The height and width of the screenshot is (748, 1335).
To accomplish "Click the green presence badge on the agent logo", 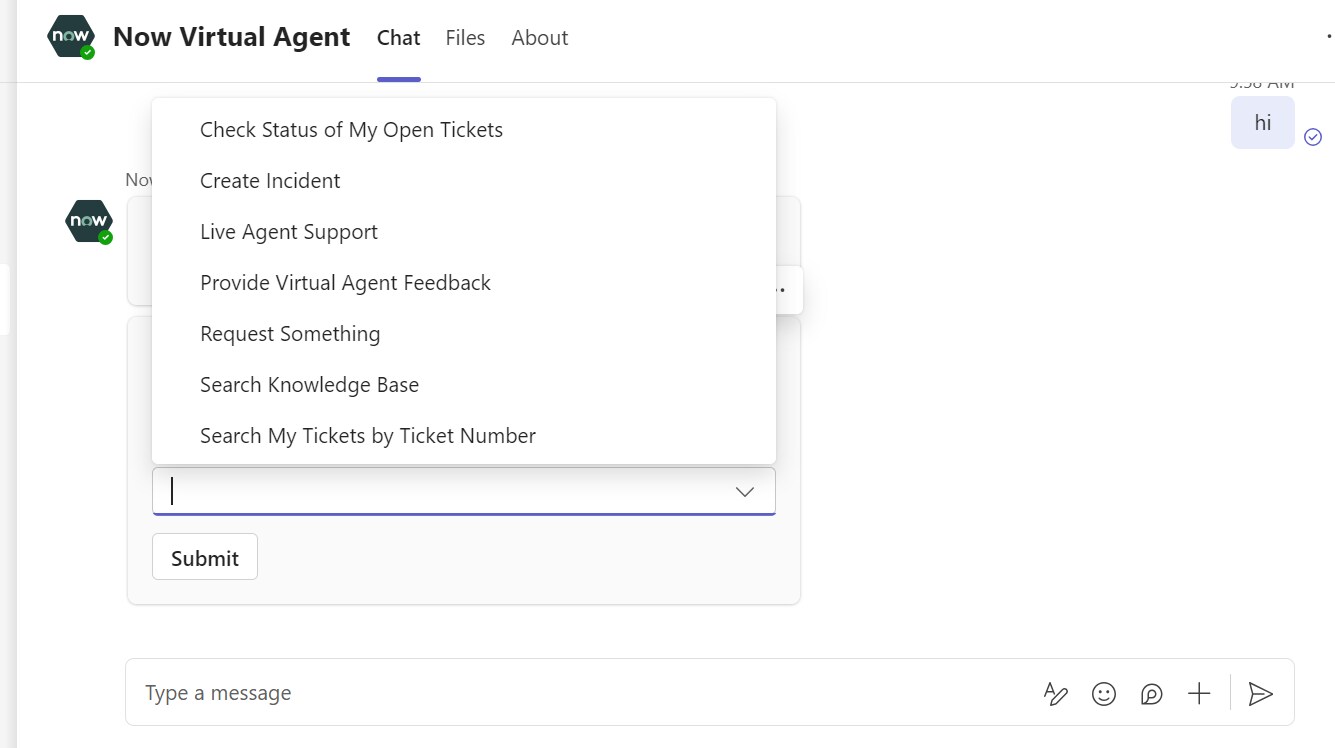I will click(x=89, y=52).
